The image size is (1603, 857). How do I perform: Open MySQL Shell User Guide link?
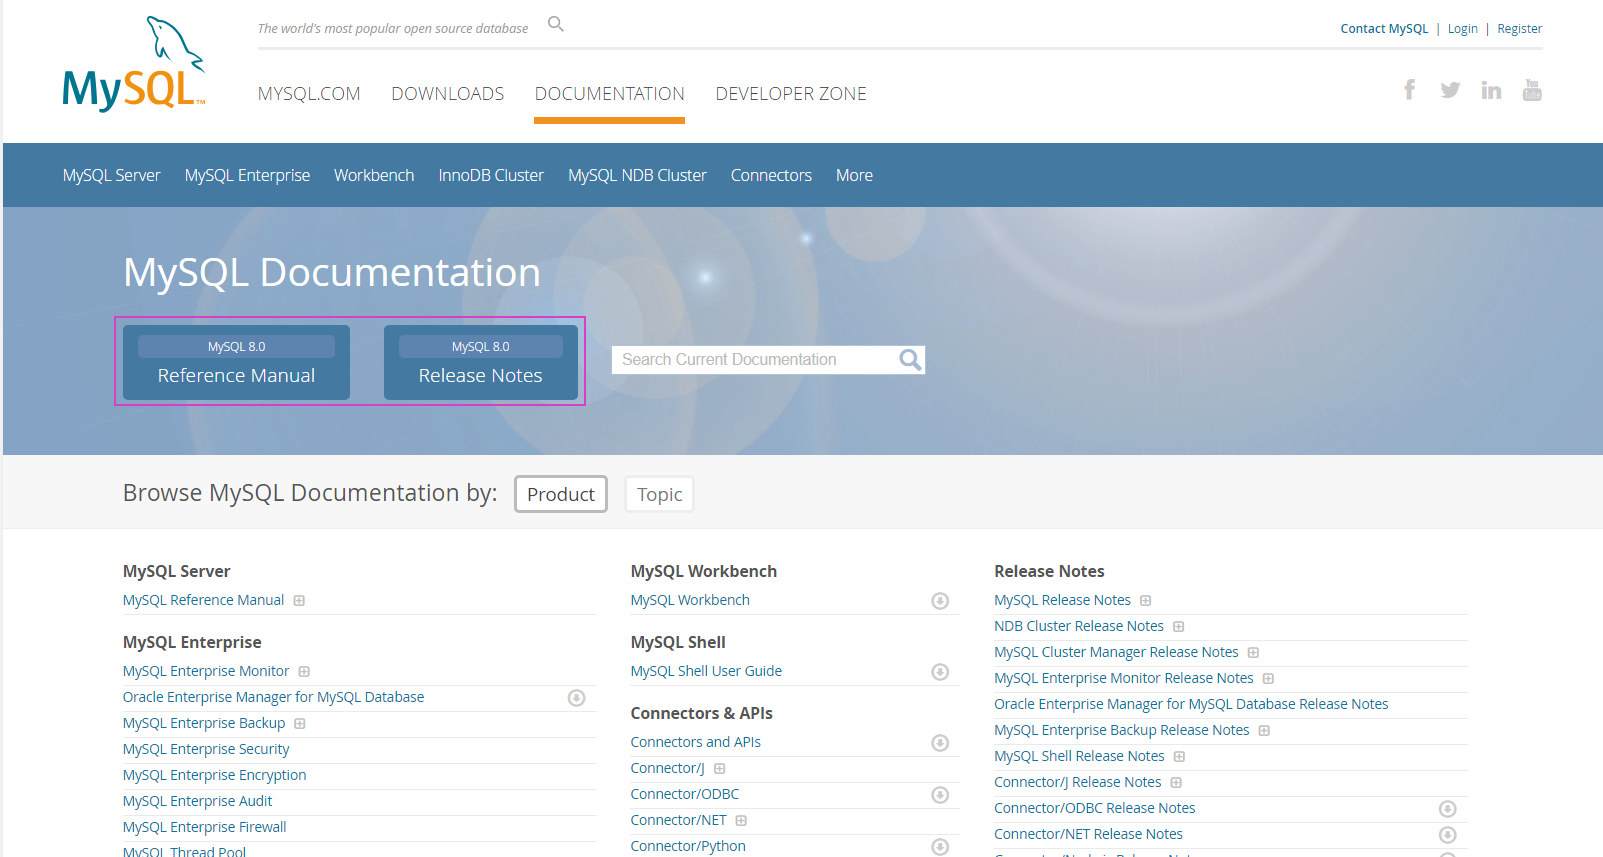coord(706,671)
